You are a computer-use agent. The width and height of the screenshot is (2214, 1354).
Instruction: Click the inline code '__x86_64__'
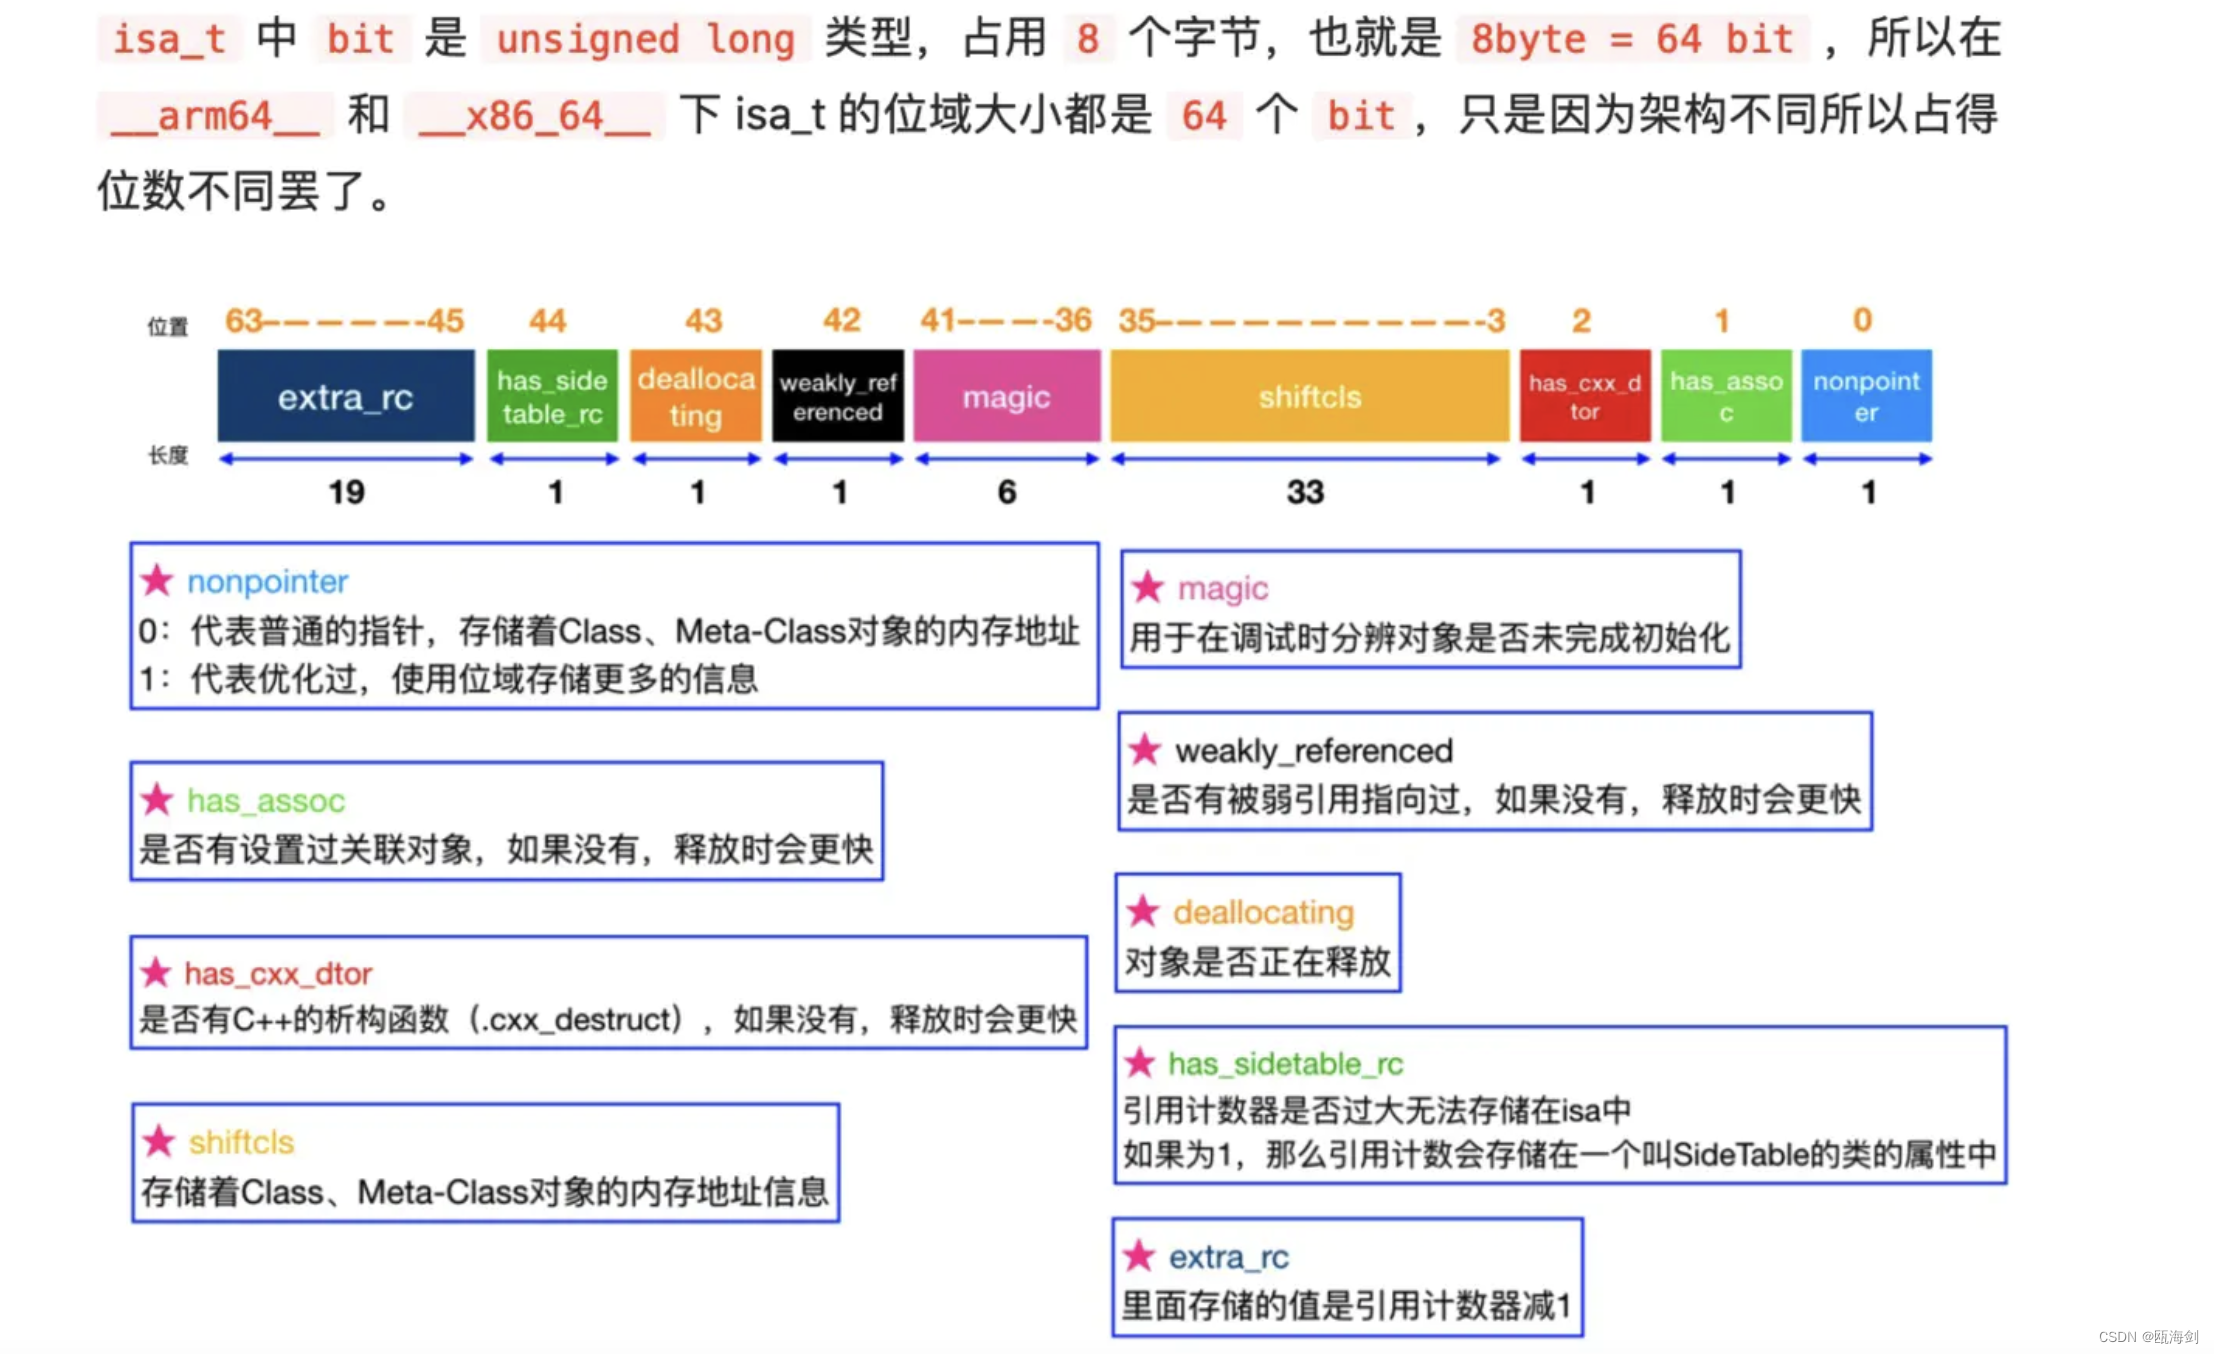pos(534,115)
